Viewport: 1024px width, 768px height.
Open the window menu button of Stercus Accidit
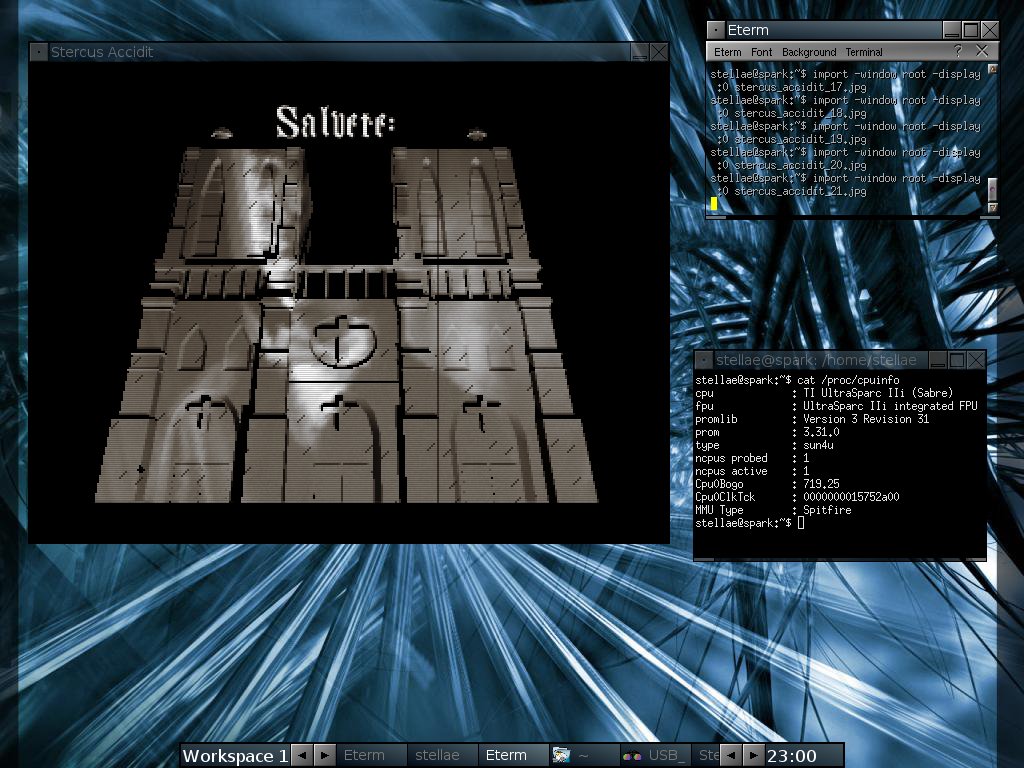pos(39,52)
